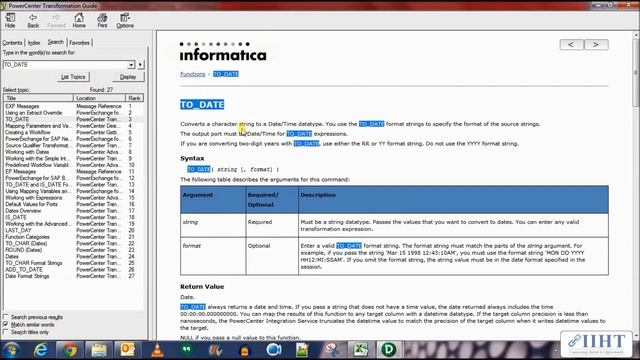Viewport: 640px width, 360px height.
Task: Open Source Qualifier Transformat... result
Action: pyautogui.click(x=38, y=145)
